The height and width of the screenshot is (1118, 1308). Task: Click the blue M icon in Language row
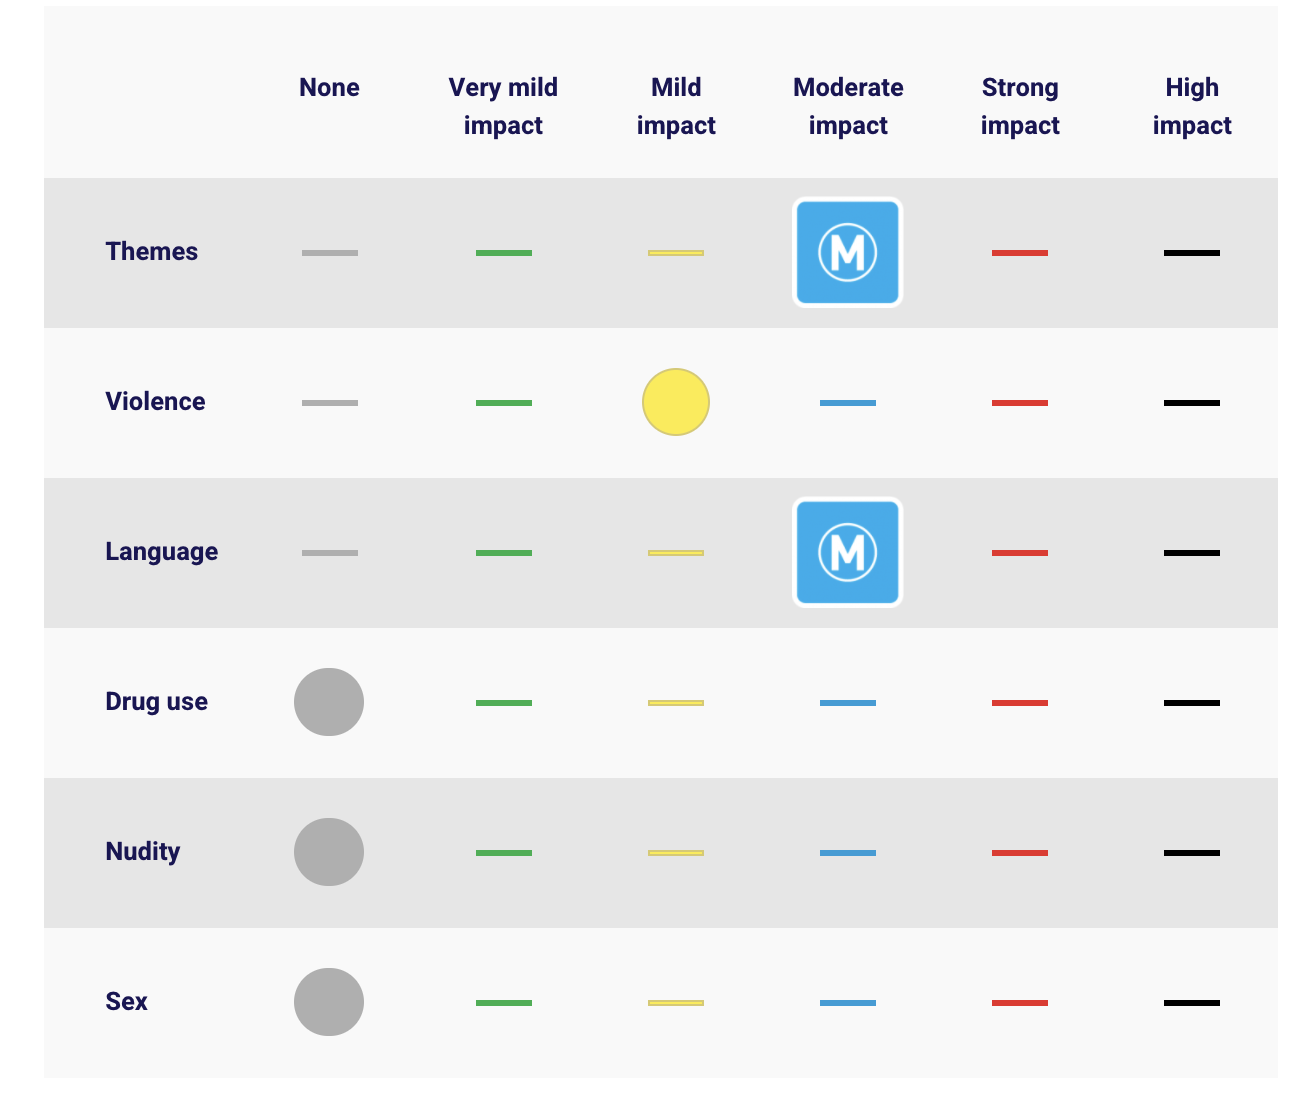(x=848, y=552)
